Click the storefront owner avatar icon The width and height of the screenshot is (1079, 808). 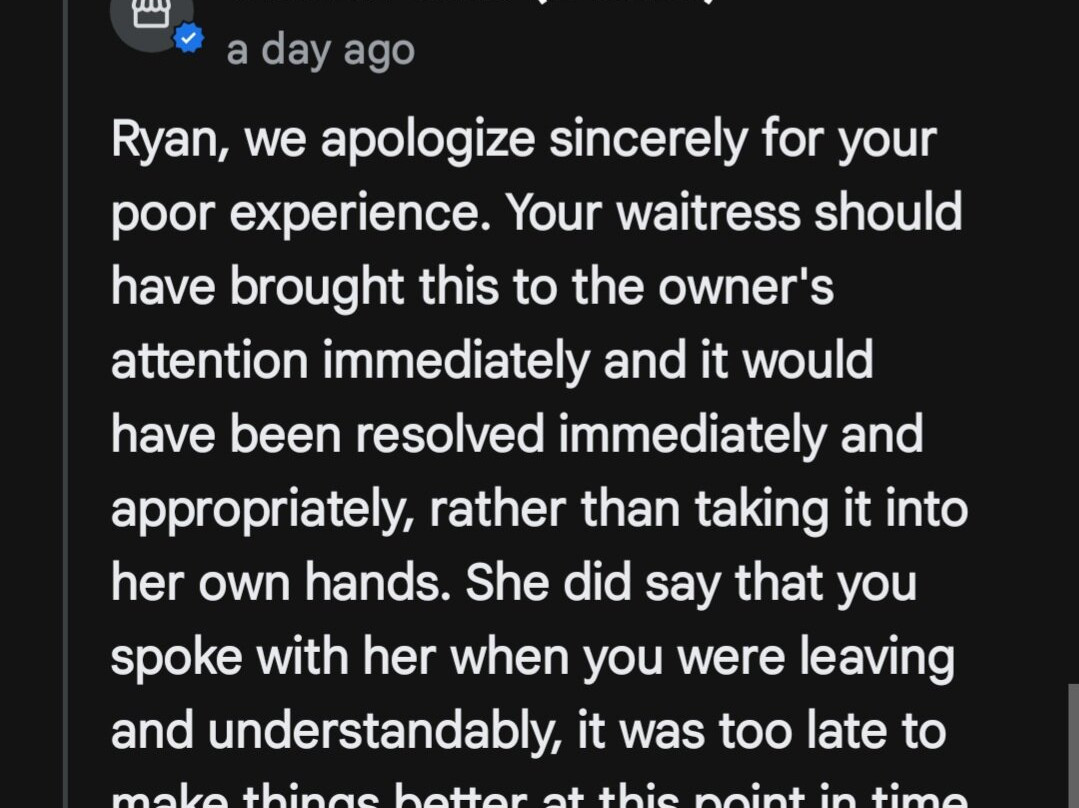pyautogui.click(x=151, y=16)
